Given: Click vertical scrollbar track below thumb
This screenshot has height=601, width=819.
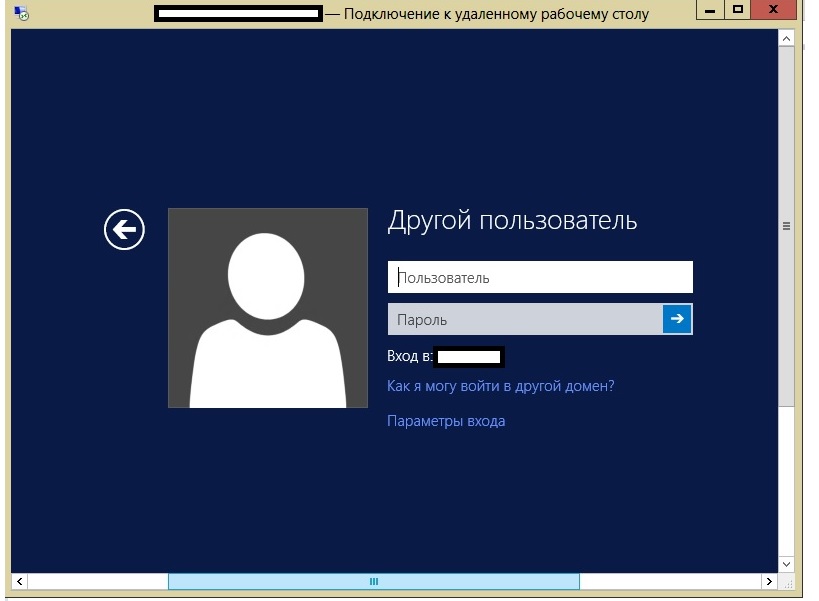Looking at the screenshot, I should tap(786, 480).
